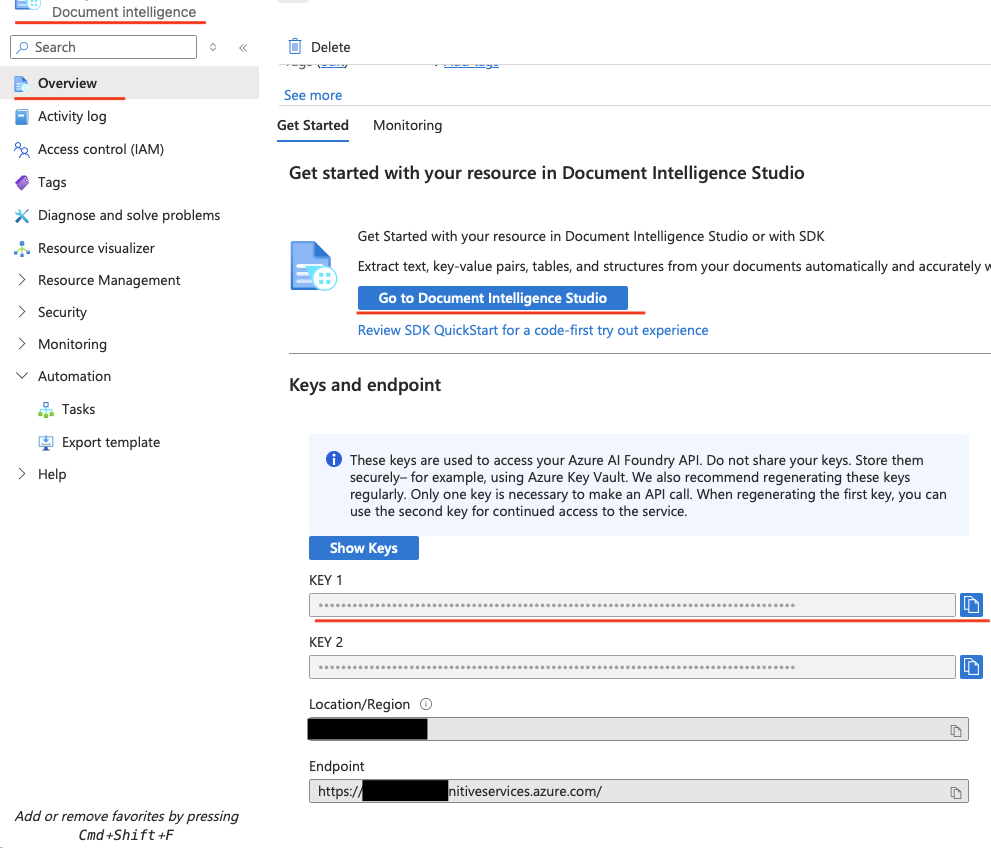Click the purple Tags icon
The image size is (991, 848).
pos(21,183)
